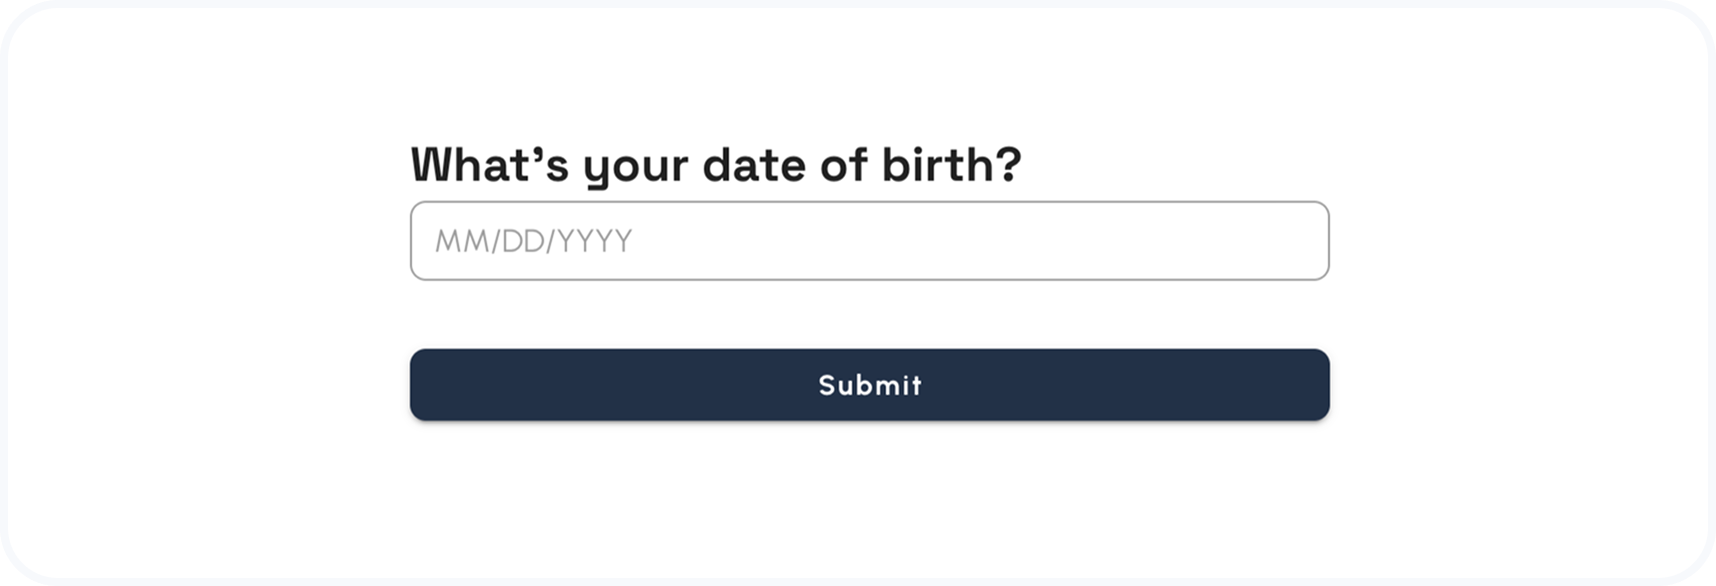Activate the field below the birth date question
Image resolution: width=1716 pixels, height=586 pixels.
tap(869, 241)
